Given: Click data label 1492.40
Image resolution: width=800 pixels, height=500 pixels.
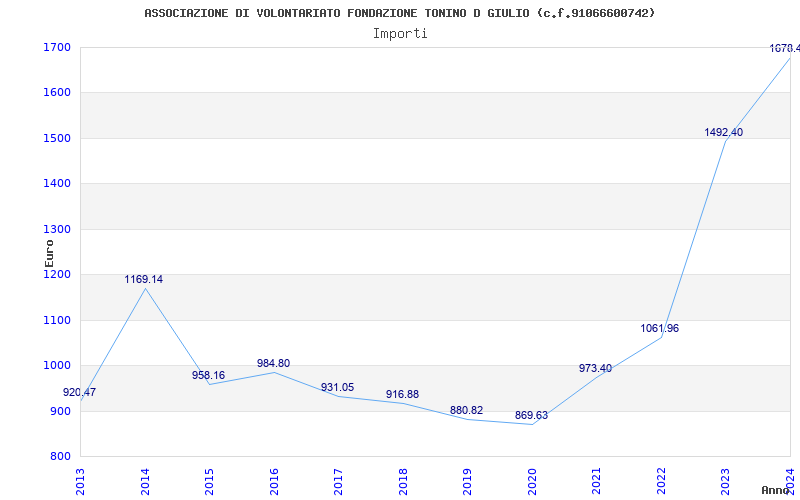Looking at the screenshot, I should [723, 133].
